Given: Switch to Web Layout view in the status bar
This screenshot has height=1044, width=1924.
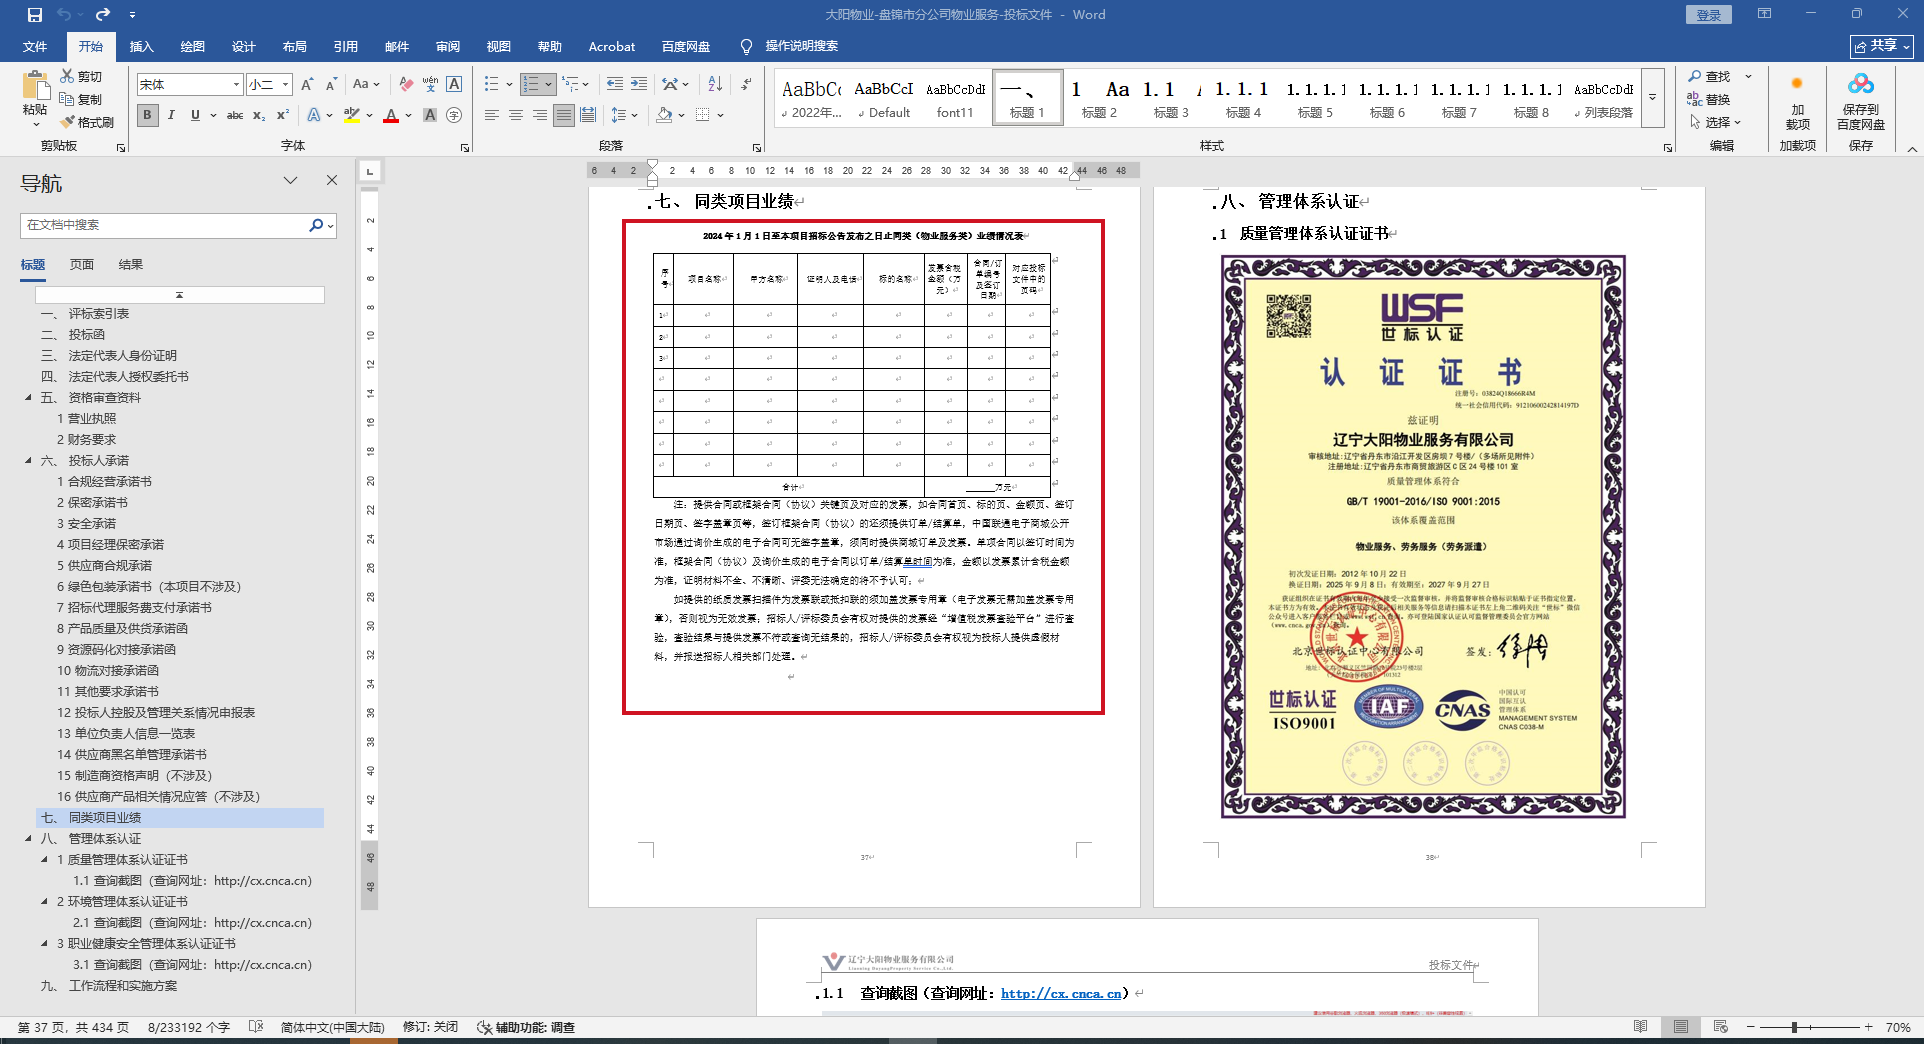Looking at the screenshot, I should tap(1720, 1027).
